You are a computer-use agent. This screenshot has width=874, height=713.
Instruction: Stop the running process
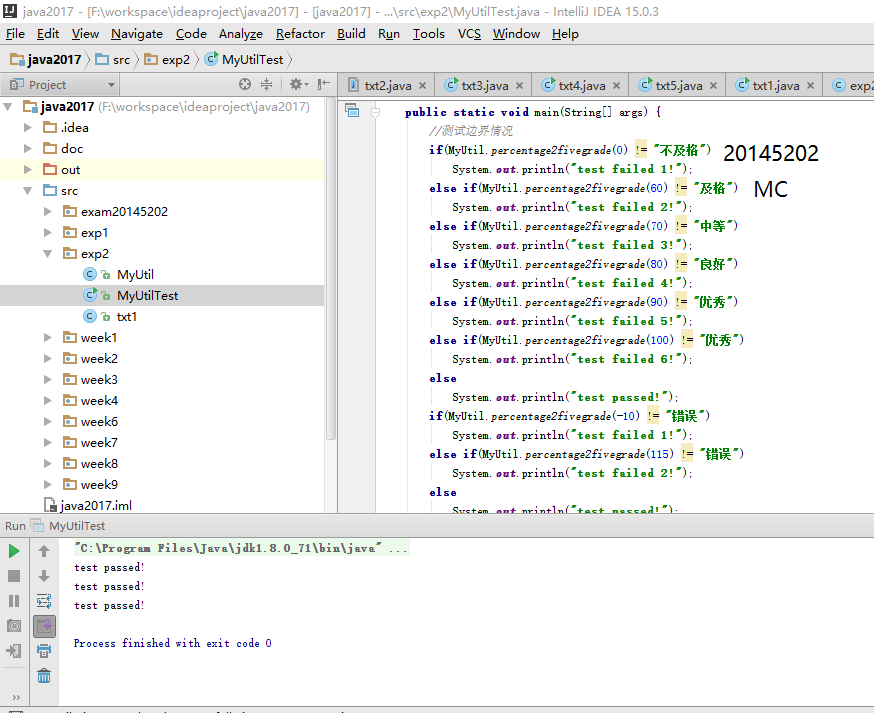pos(14,576)
